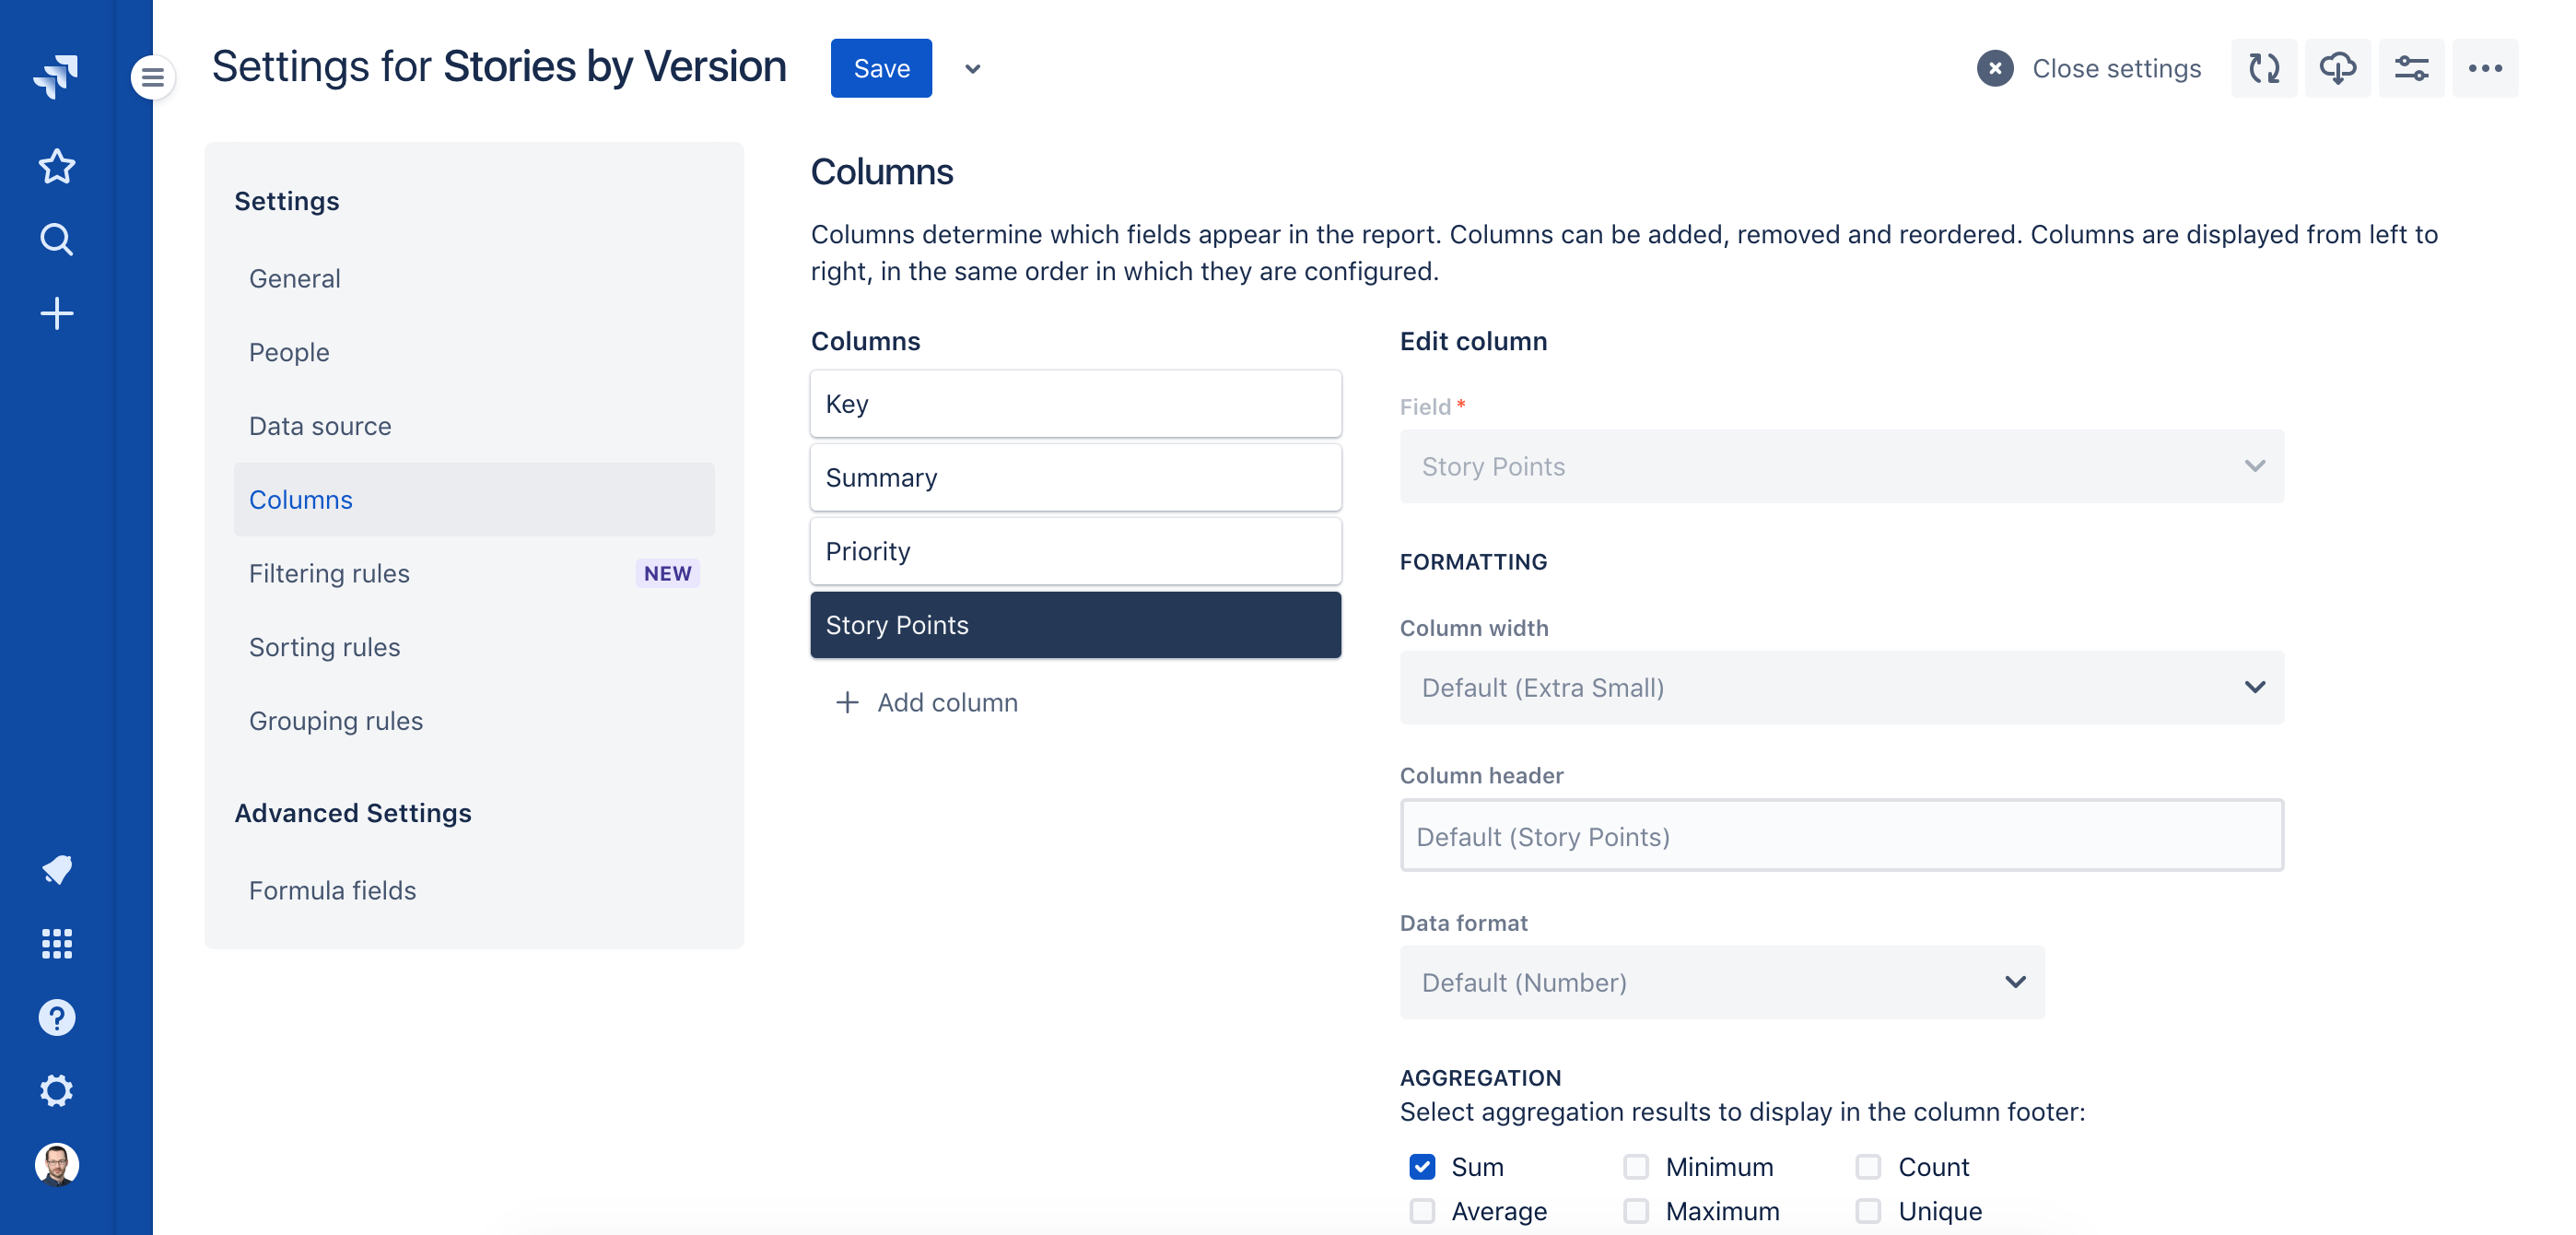Open the General settings section
This screenshot has width=2576, height=1235.
(474, 278)
